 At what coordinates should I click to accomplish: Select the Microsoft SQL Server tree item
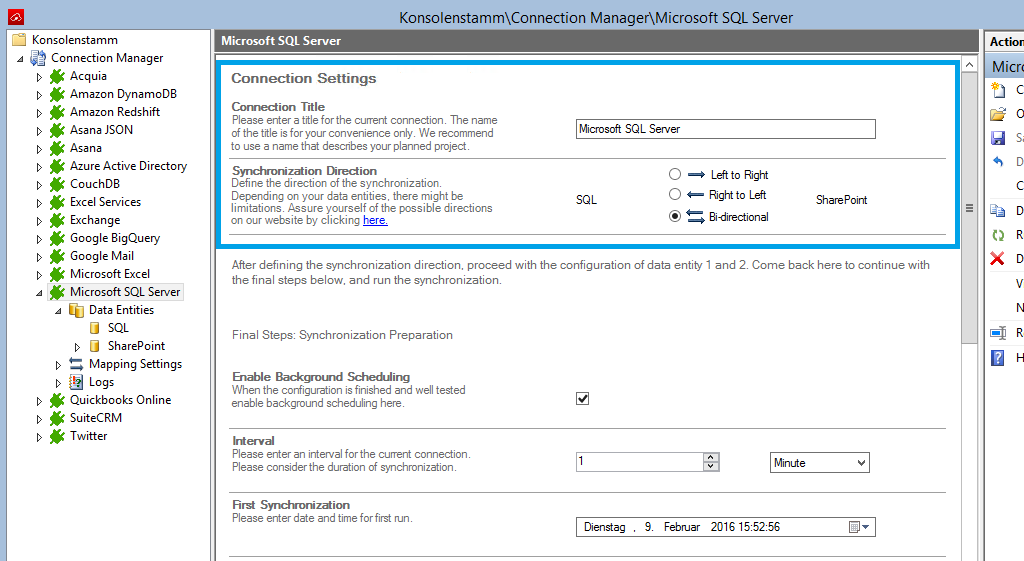(x=125, y=292)
